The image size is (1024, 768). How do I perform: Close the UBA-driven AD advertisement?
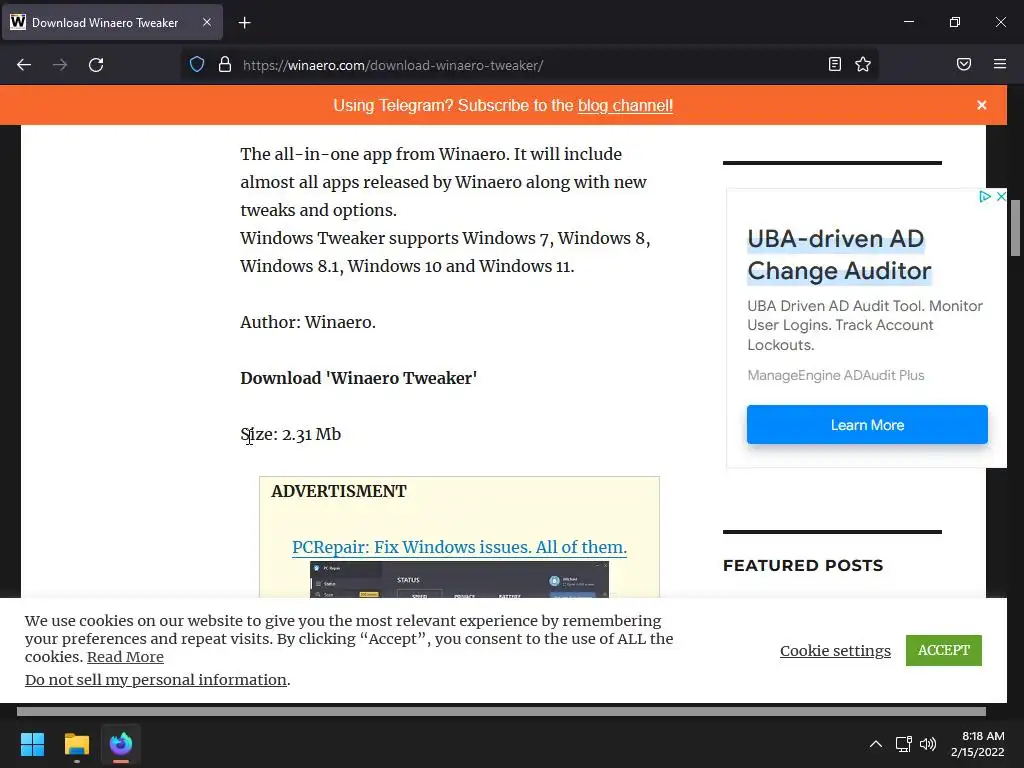[x=1000, y=197]
